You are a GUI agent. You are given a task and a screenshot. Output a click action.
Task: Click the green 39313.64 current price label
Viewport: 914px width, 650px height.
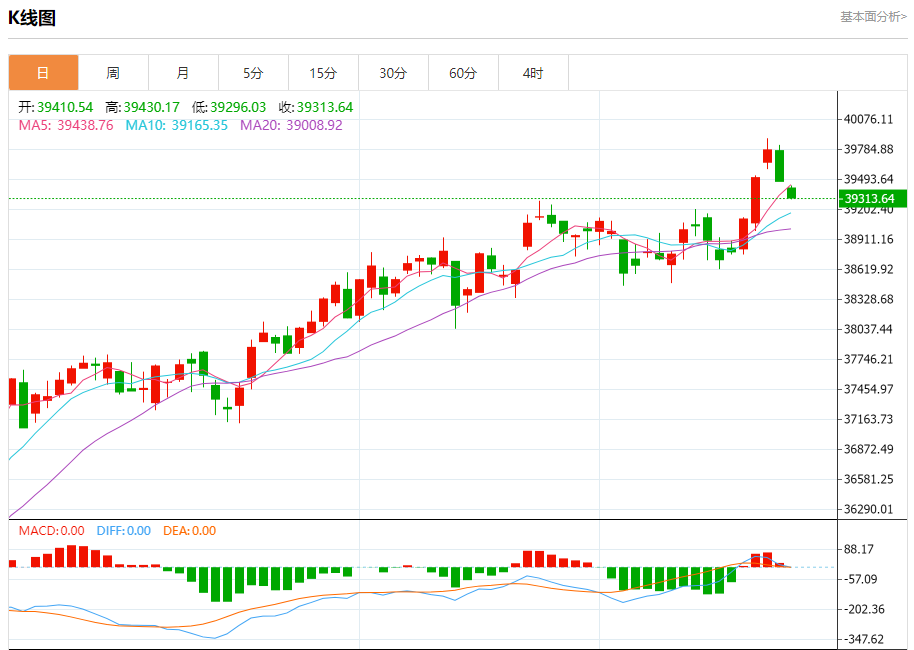point(873,198)
